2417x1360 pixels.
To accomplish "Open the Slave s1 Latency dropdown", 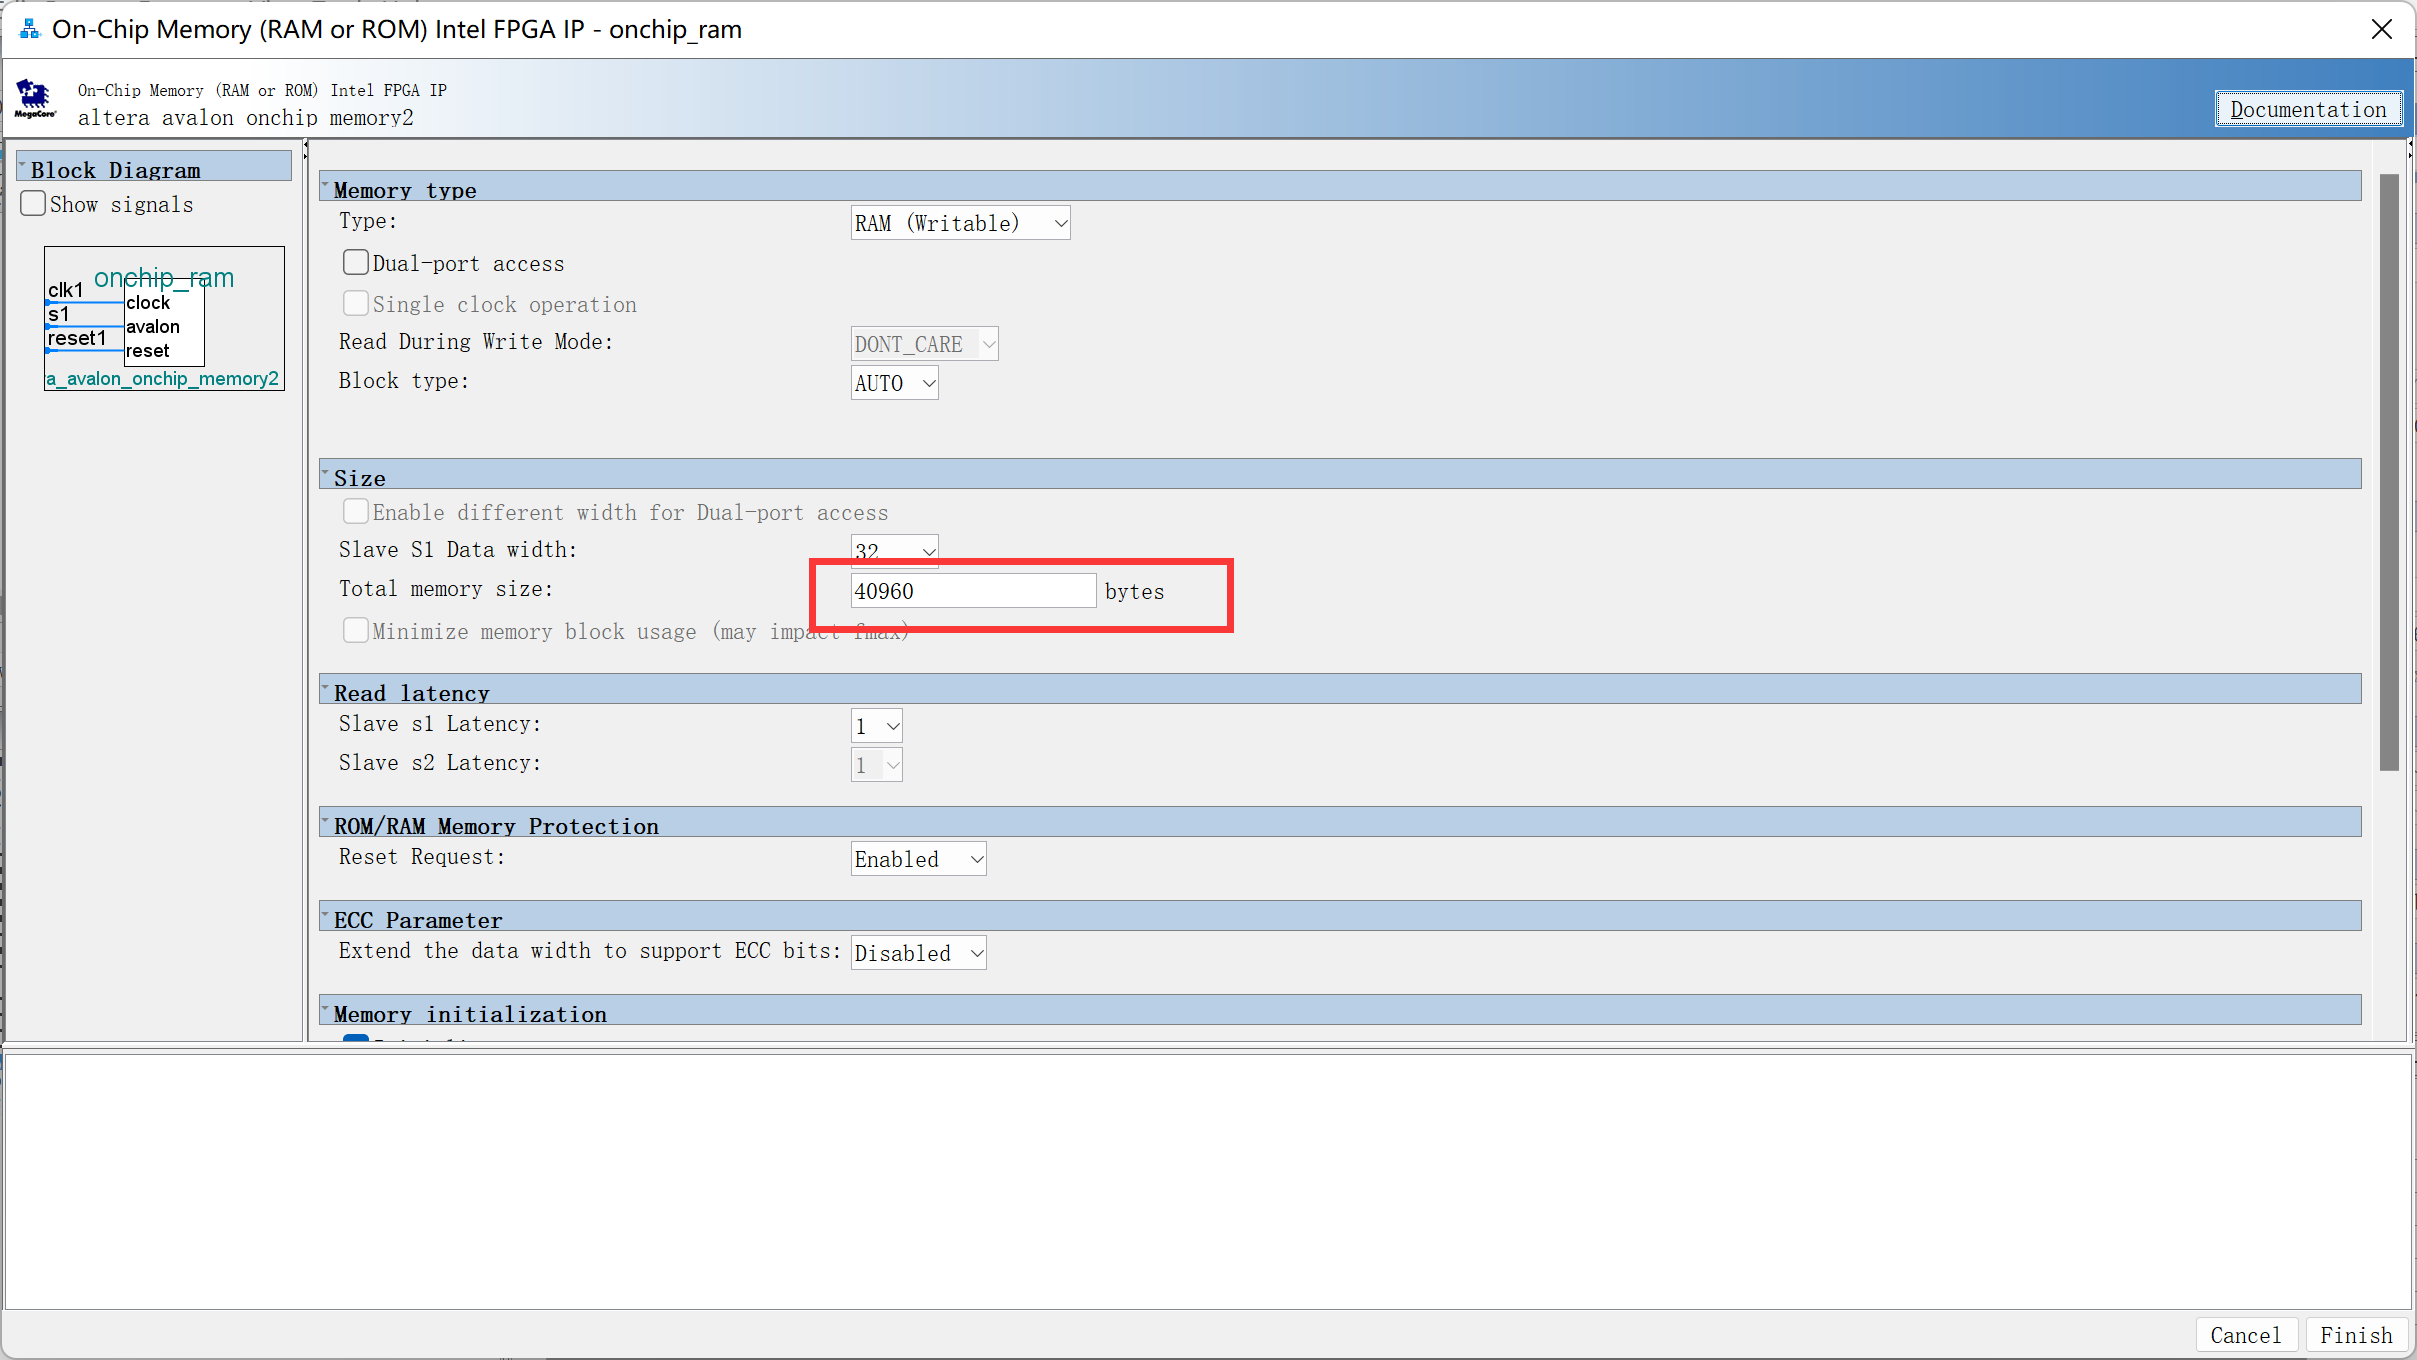I will pyautogui.click(x=876, y=726).
